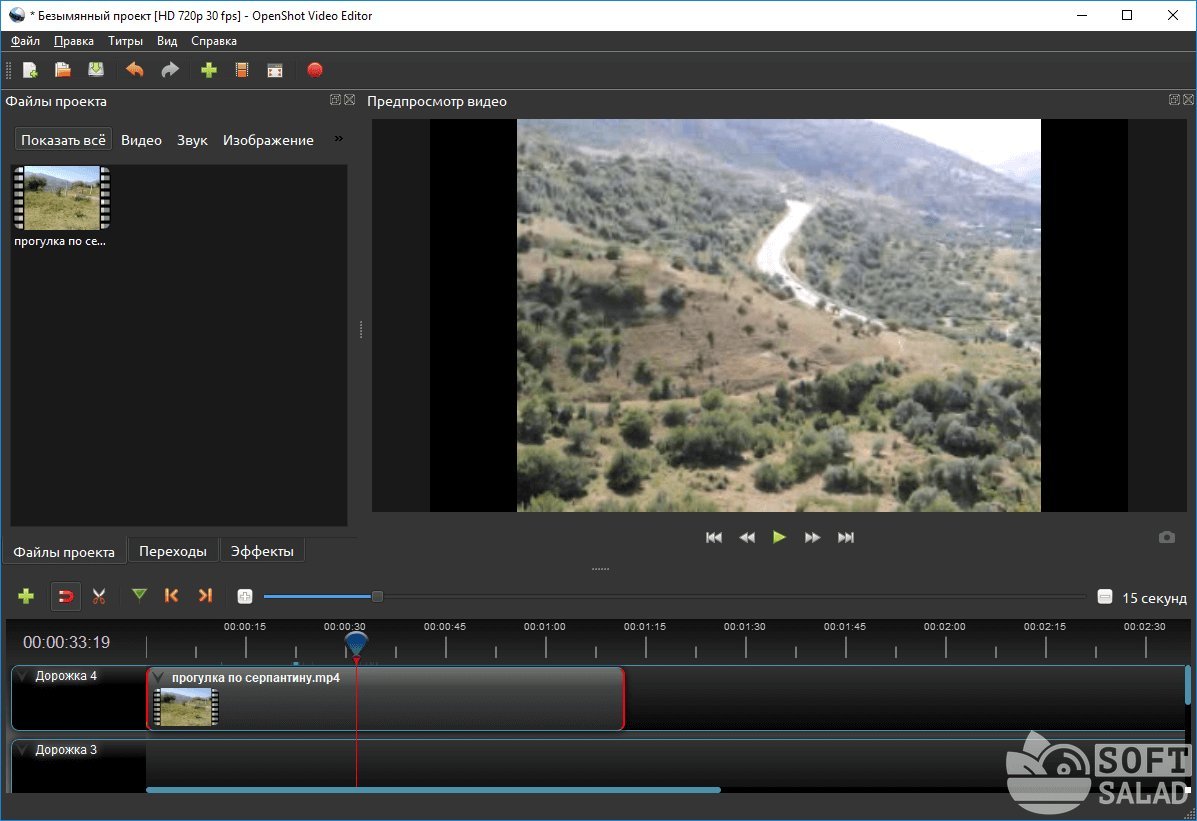Toggle the magnet snapping button

[66, 596]
